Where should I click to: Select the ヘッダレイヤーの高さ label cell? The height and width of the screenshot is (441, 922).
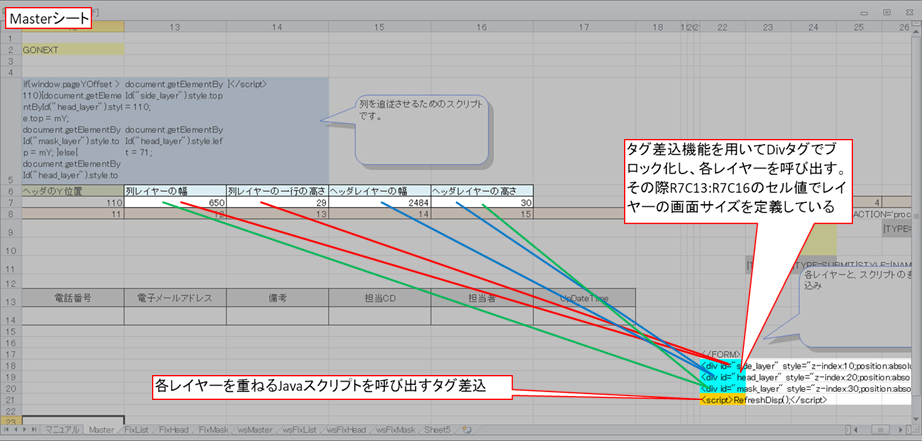pos(482,191)
